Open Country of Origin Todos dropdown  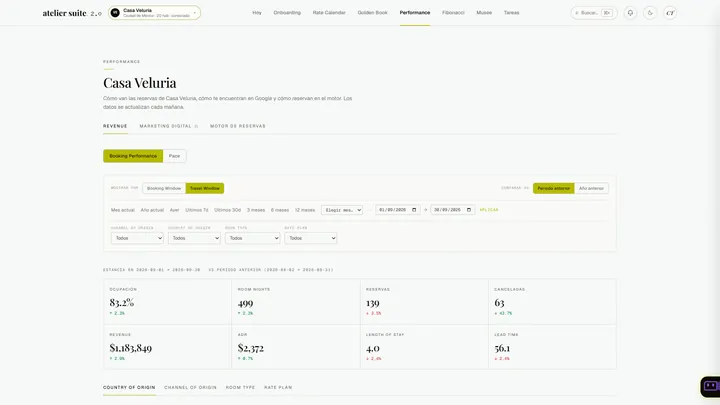194,238
